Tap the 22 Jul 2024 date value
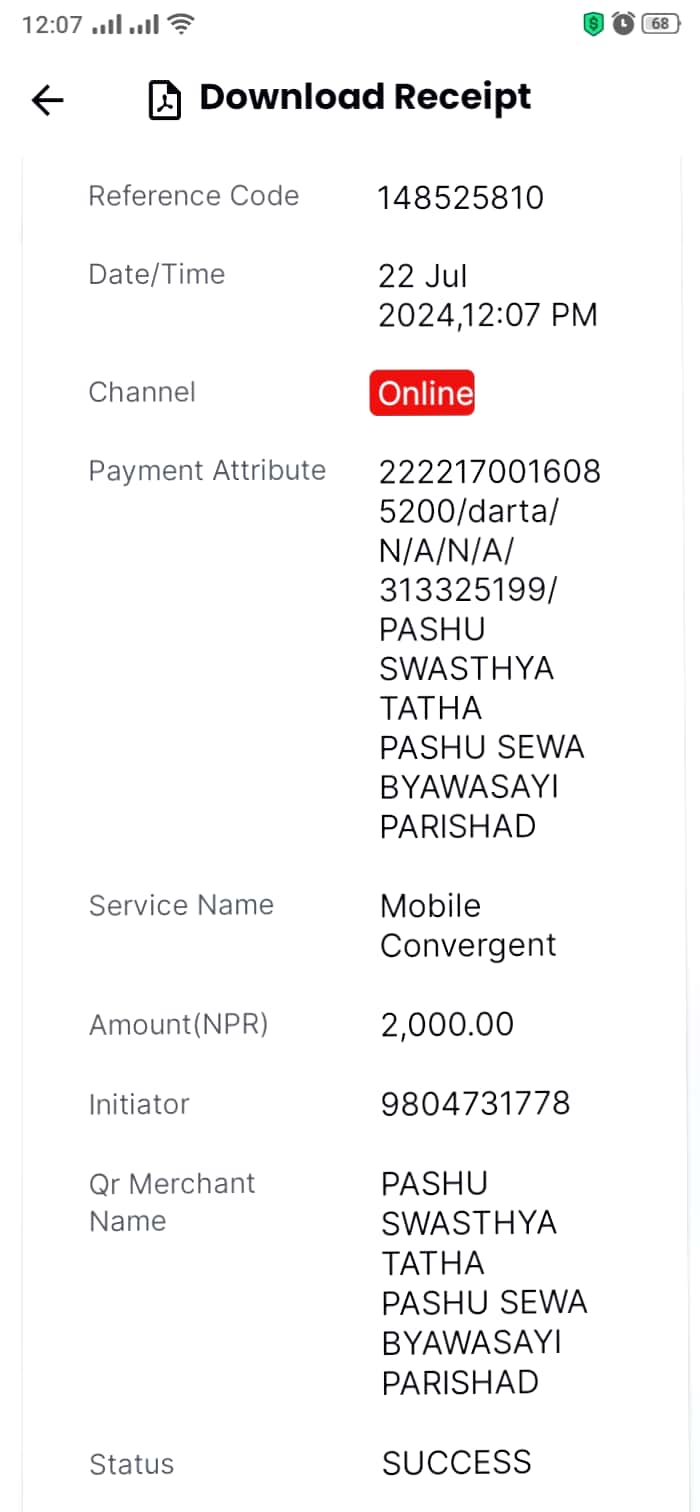 coord(488,296)
